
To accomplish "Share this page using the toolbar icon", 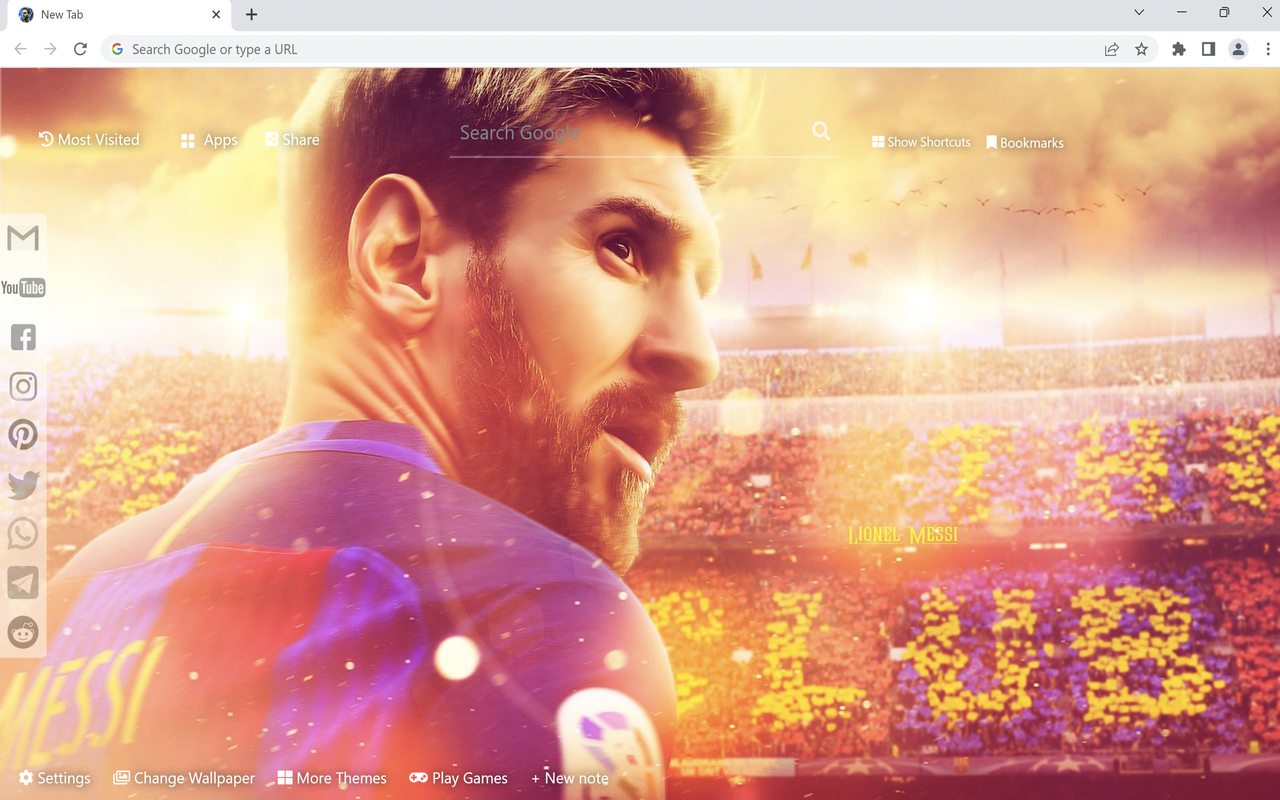I will (1111, 49).
